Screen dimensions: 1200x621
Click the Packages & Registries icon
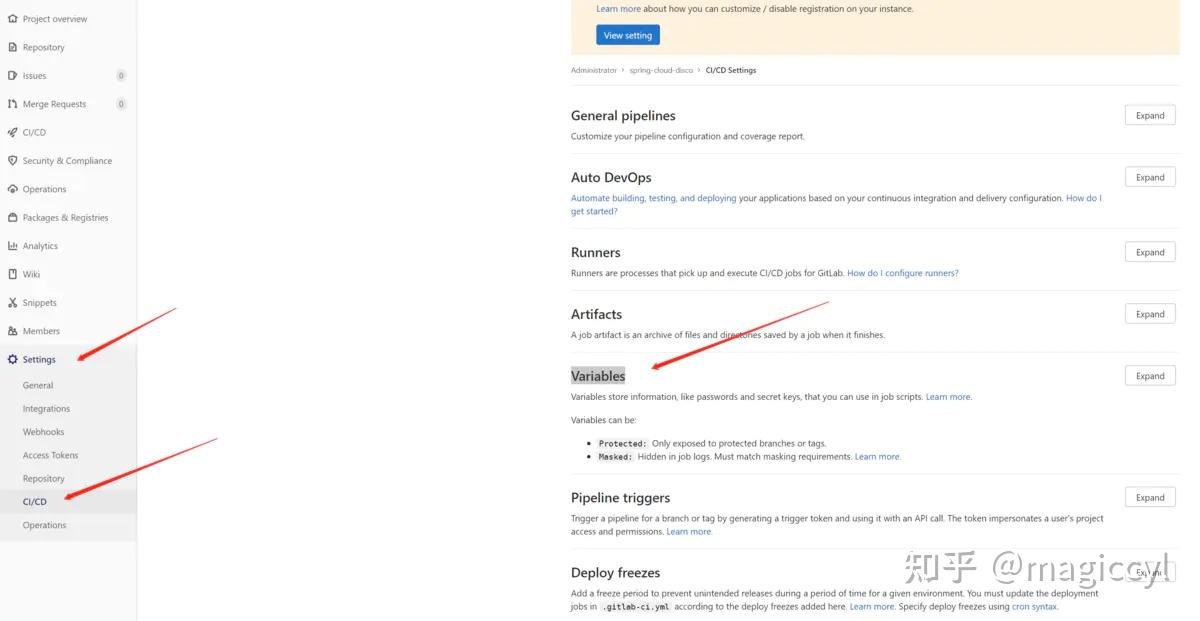point(13,217)
